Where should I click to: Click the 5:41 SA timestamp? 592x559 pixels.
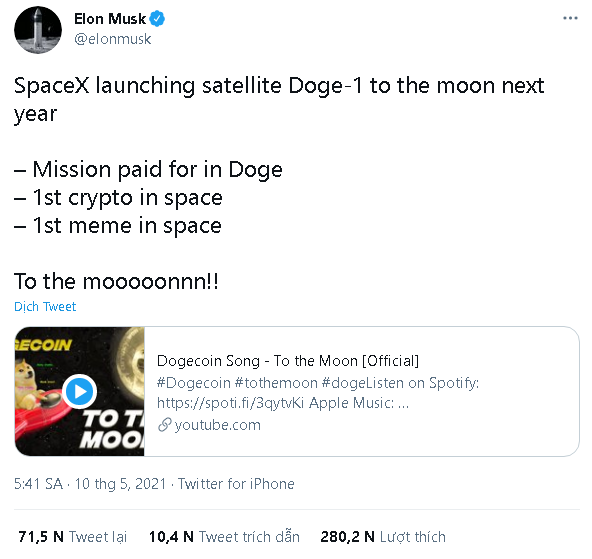(38, 484)
